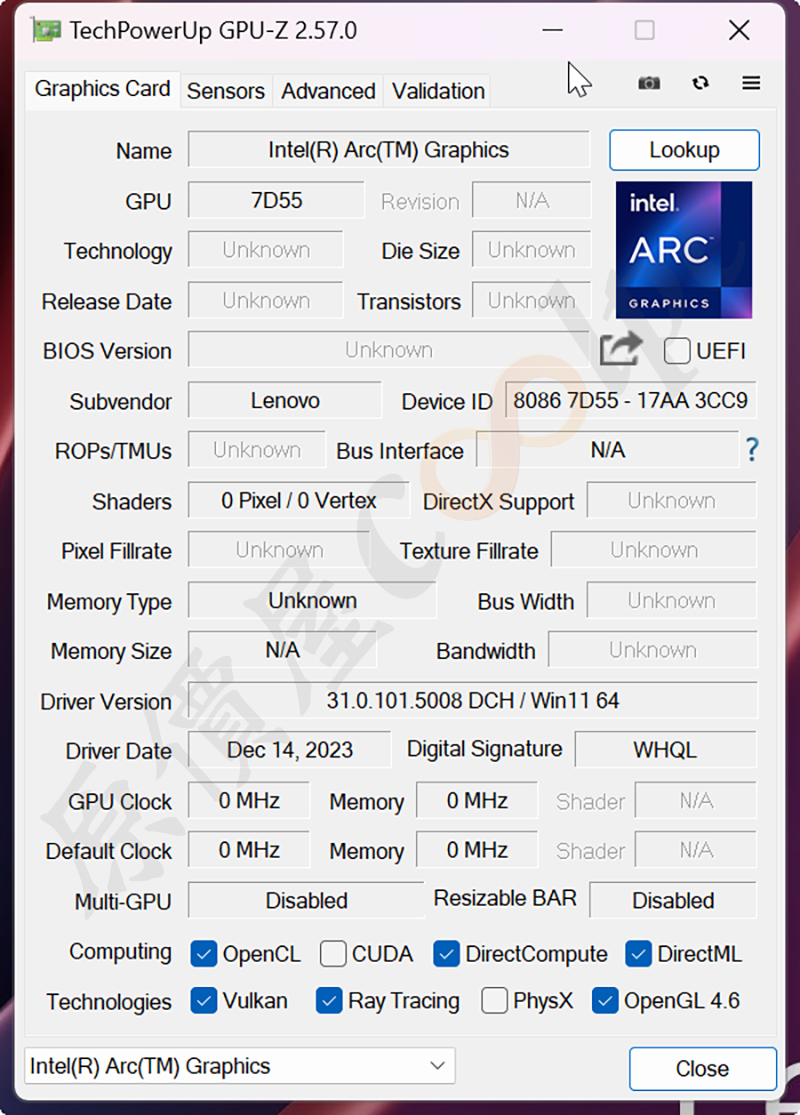Click the GPU-Z app icon in title bar
Screen dimensions: 800x1115
(46, 31)
